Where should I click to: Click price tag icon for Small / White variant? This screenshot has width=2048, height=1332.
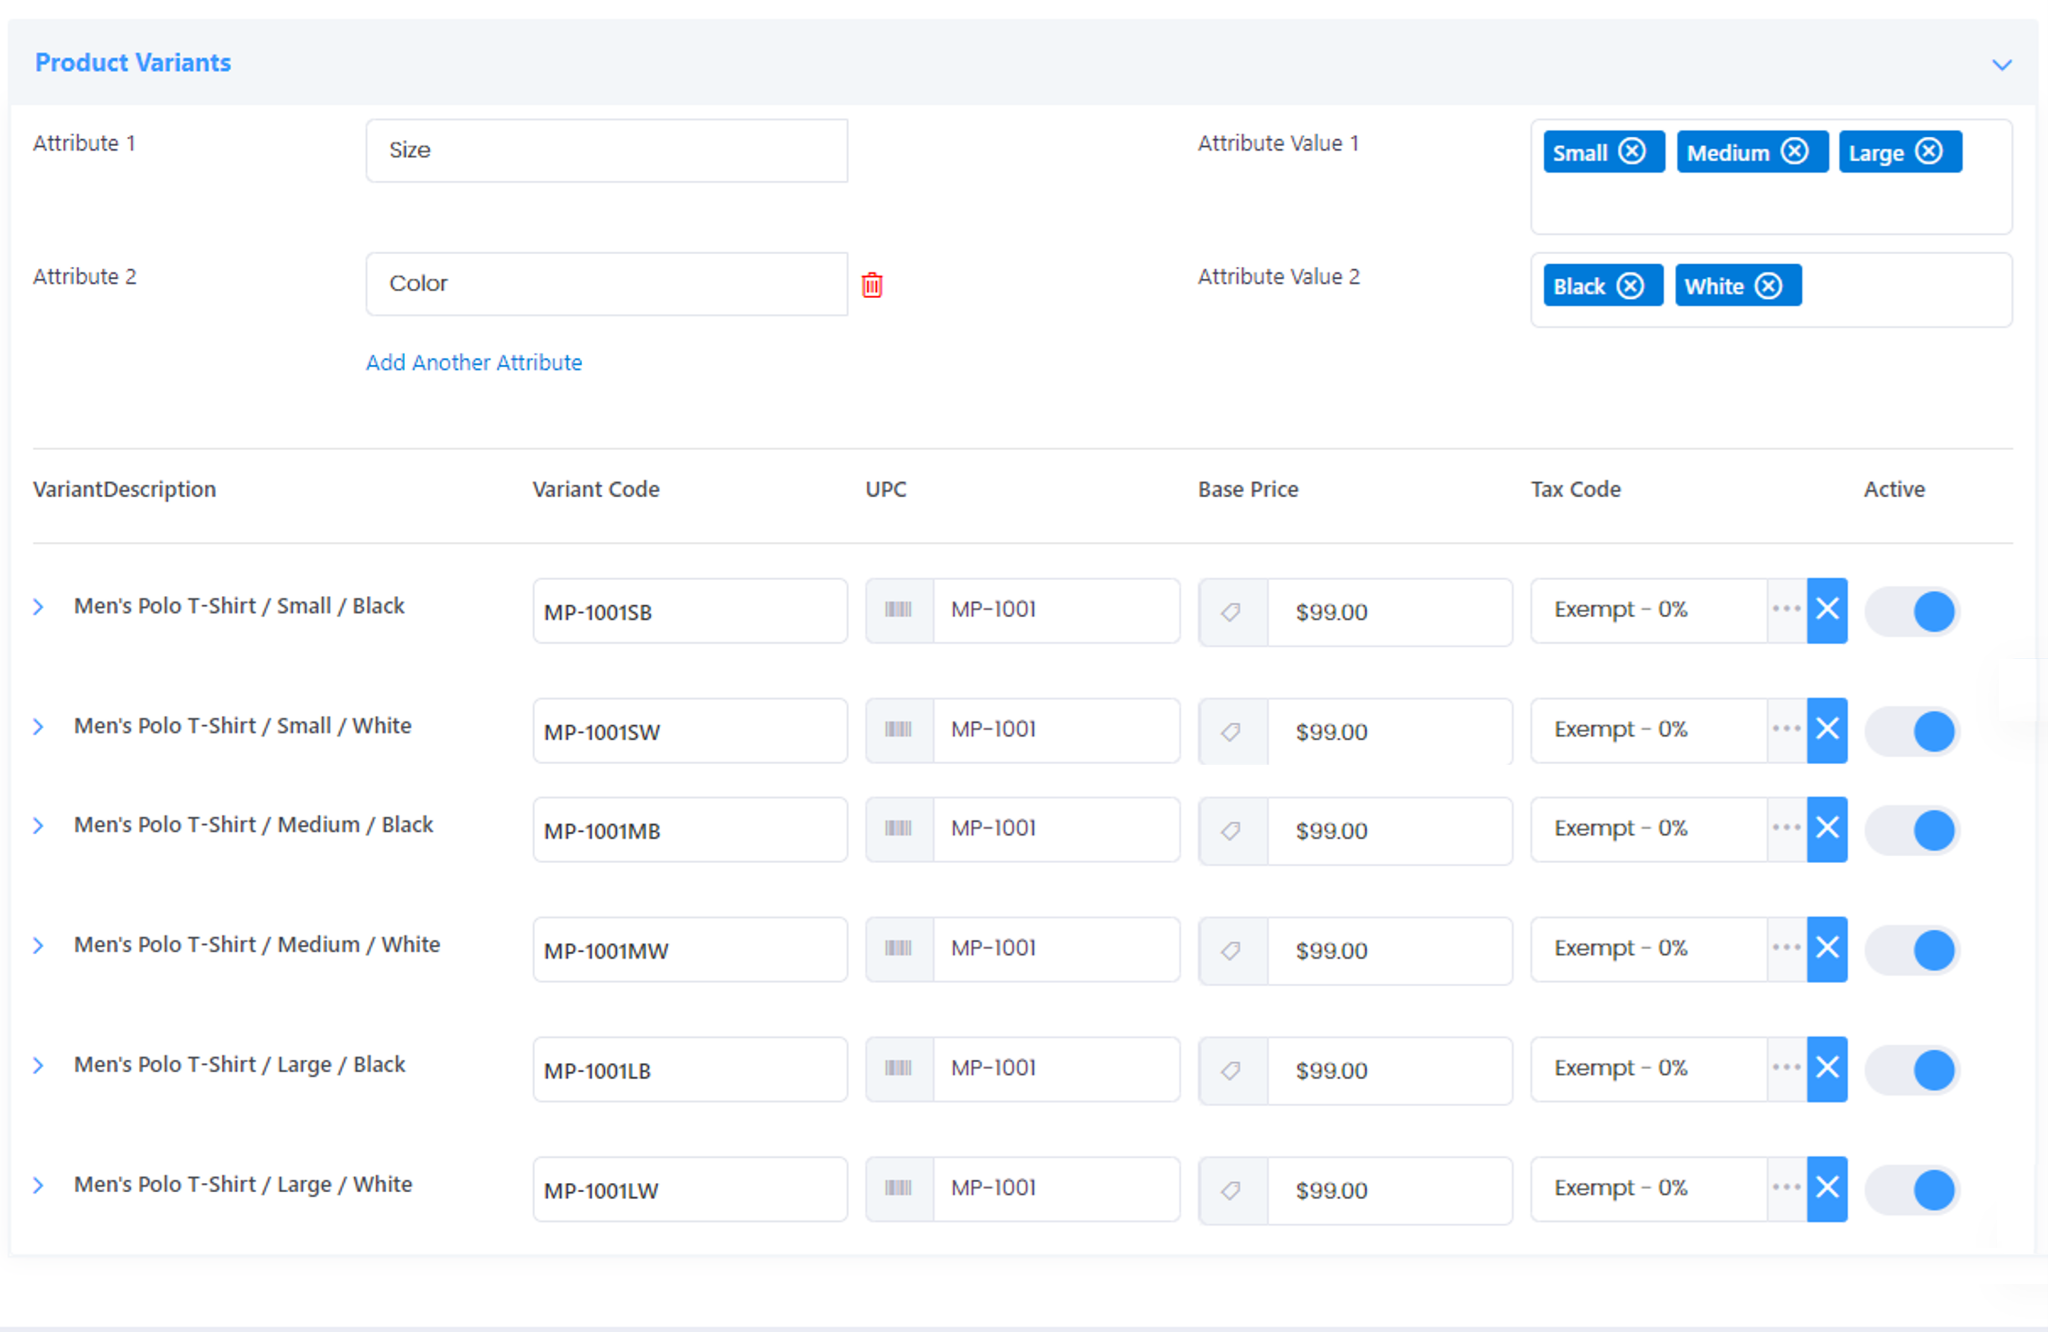point(1232,731)
